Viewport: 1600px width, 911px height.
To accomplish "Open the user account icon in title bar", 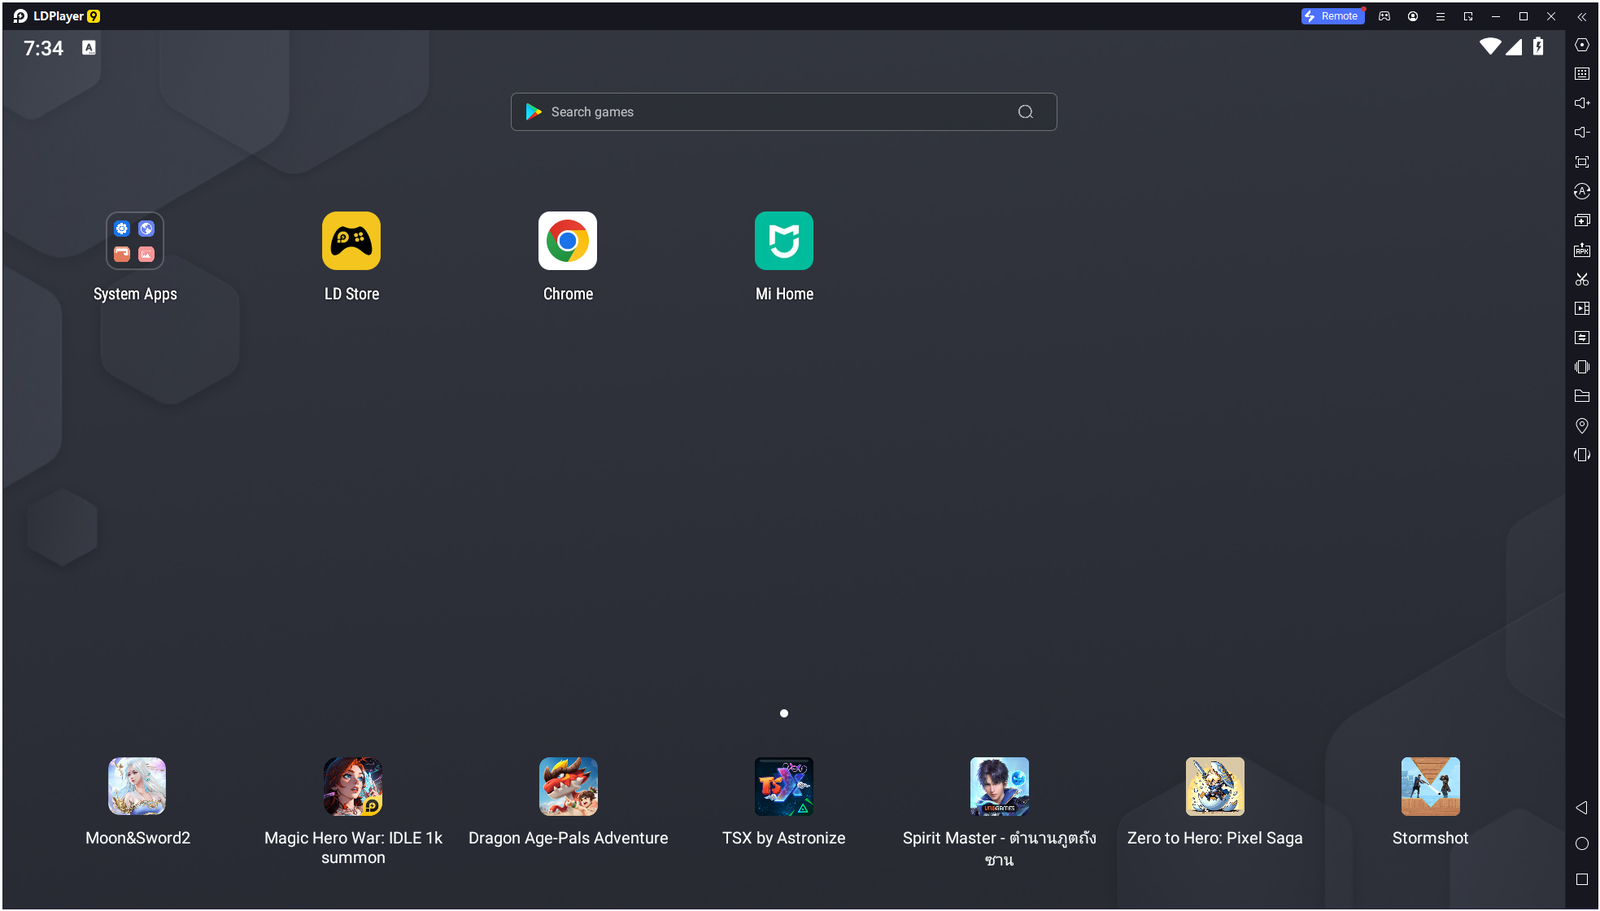I will [1413, 16].
